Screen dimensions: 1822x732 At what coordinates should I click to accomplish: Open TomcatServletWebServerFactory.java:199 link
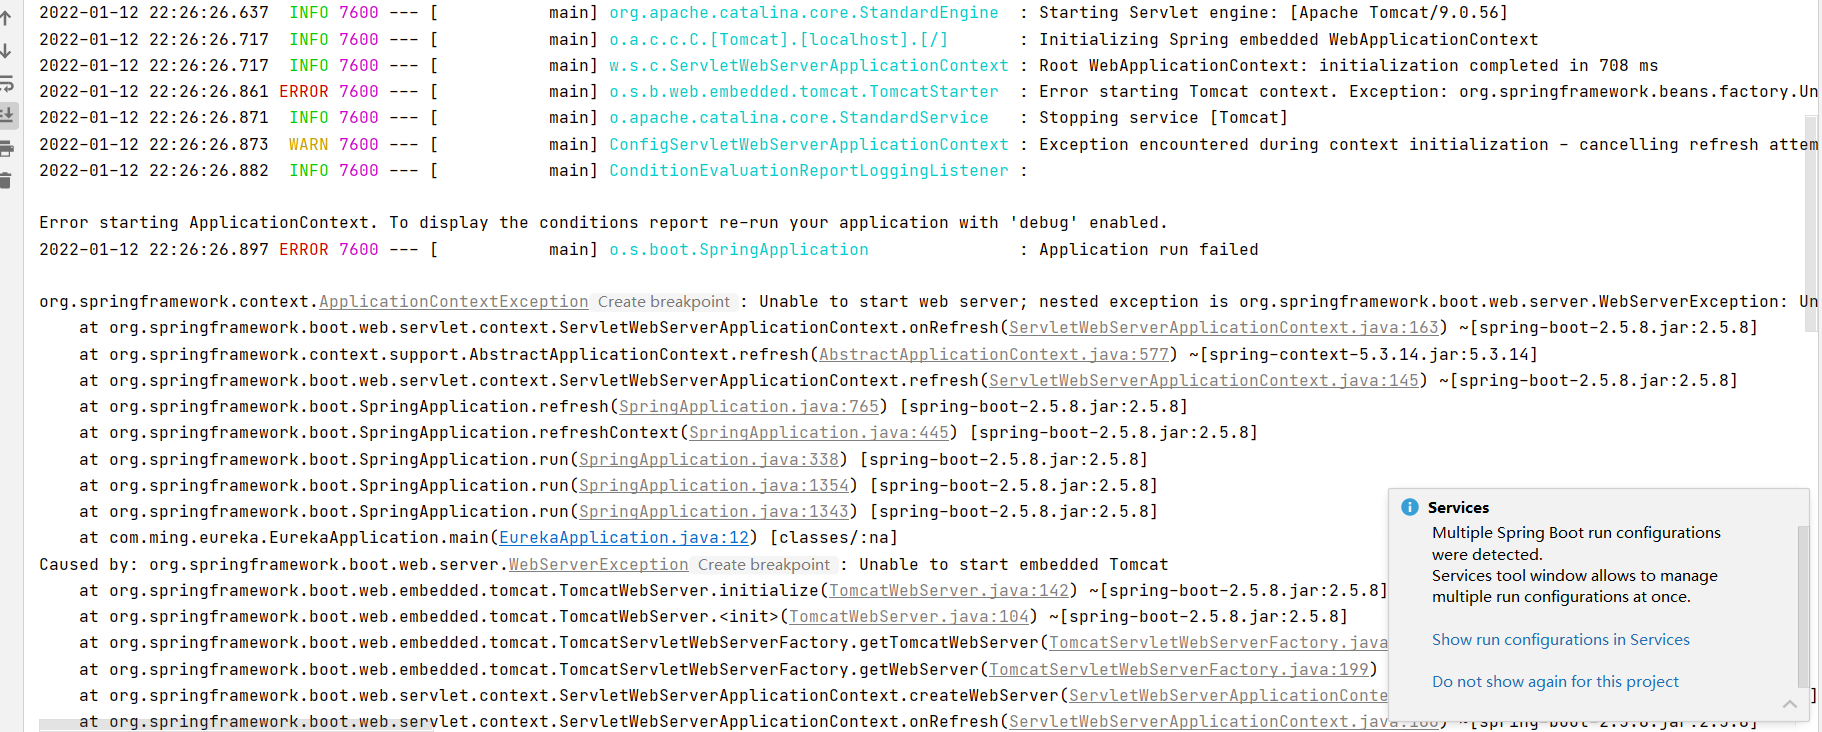click(1179, 670)
